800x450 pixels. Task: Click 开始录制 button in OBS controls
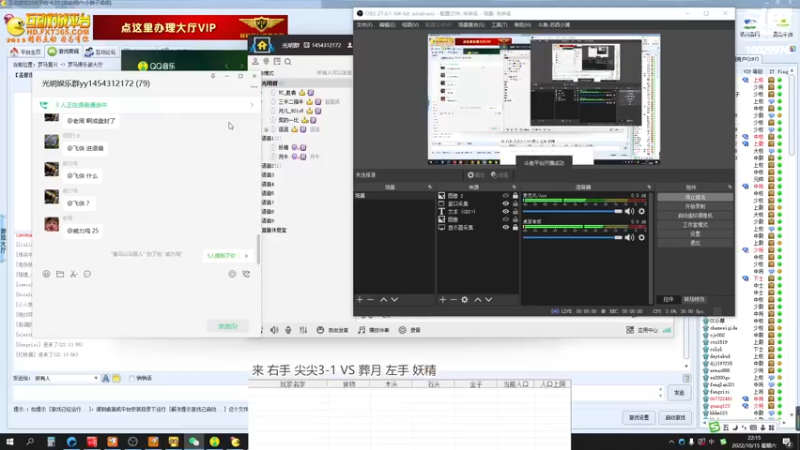(x=695, y=206)
